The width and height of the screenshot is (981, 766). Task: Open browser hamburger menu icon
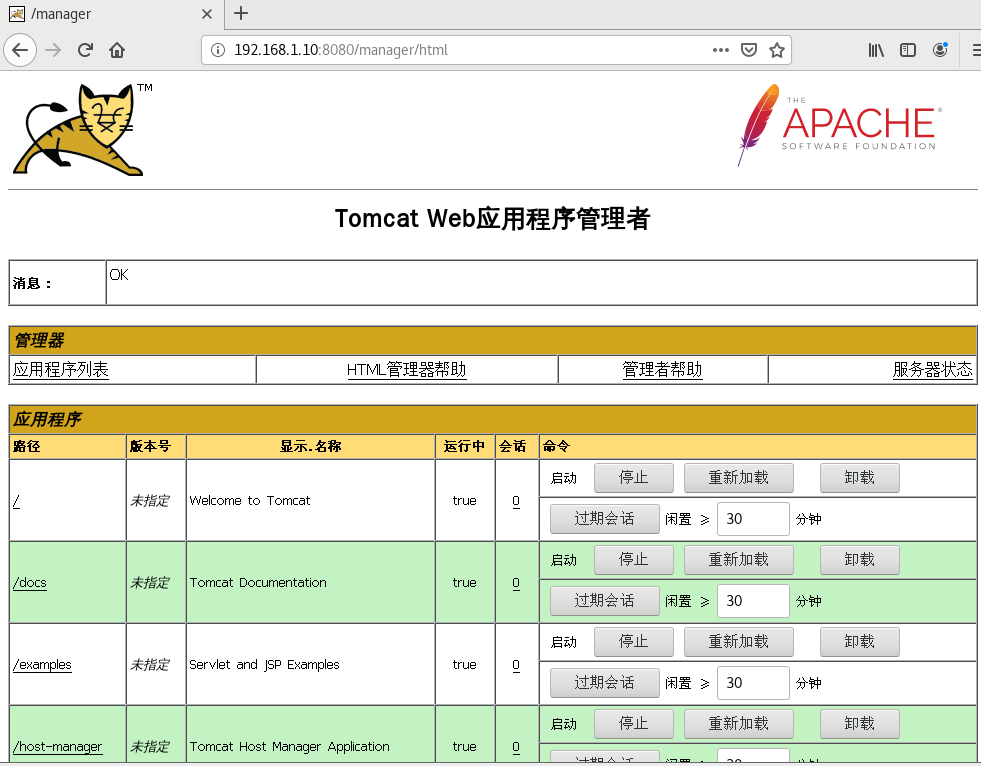click(x=975, y=50)
